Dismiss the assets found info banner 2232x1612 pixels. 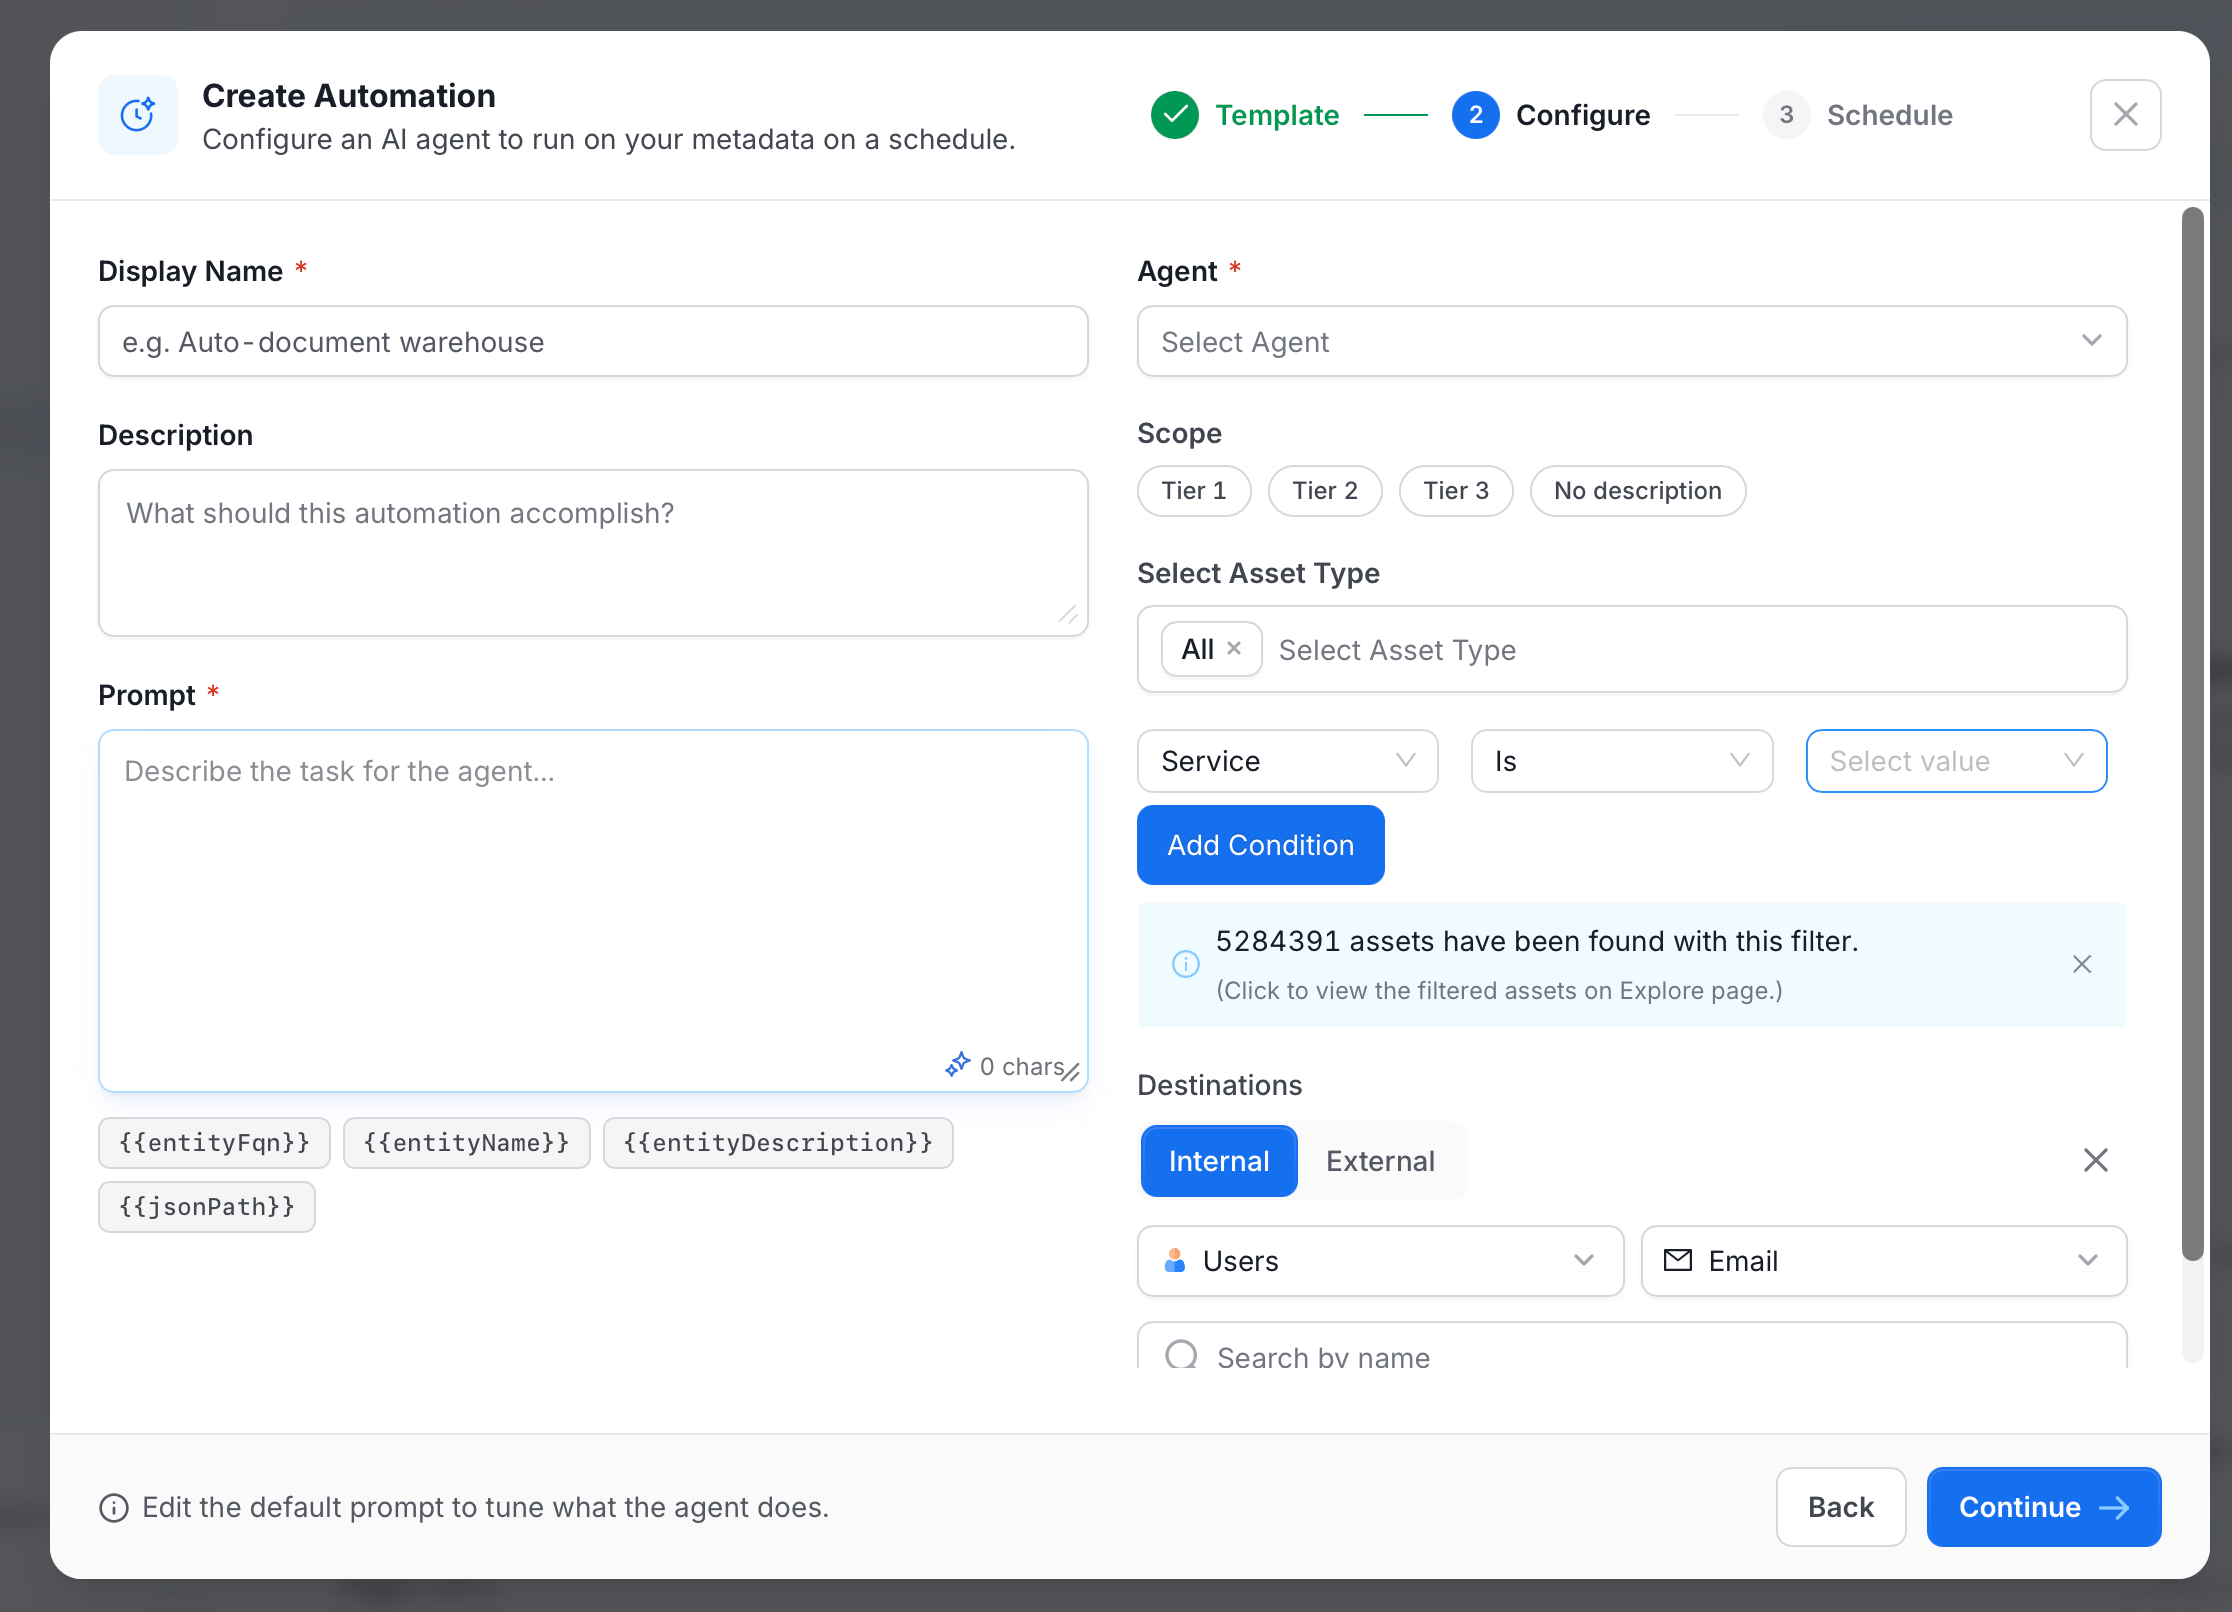pos(2082,964)
